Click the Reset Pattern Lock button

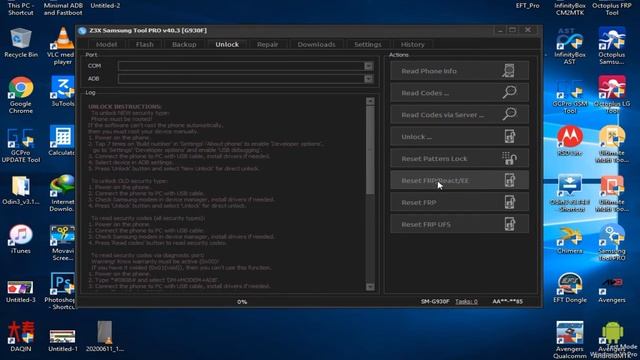click(460, 158)
